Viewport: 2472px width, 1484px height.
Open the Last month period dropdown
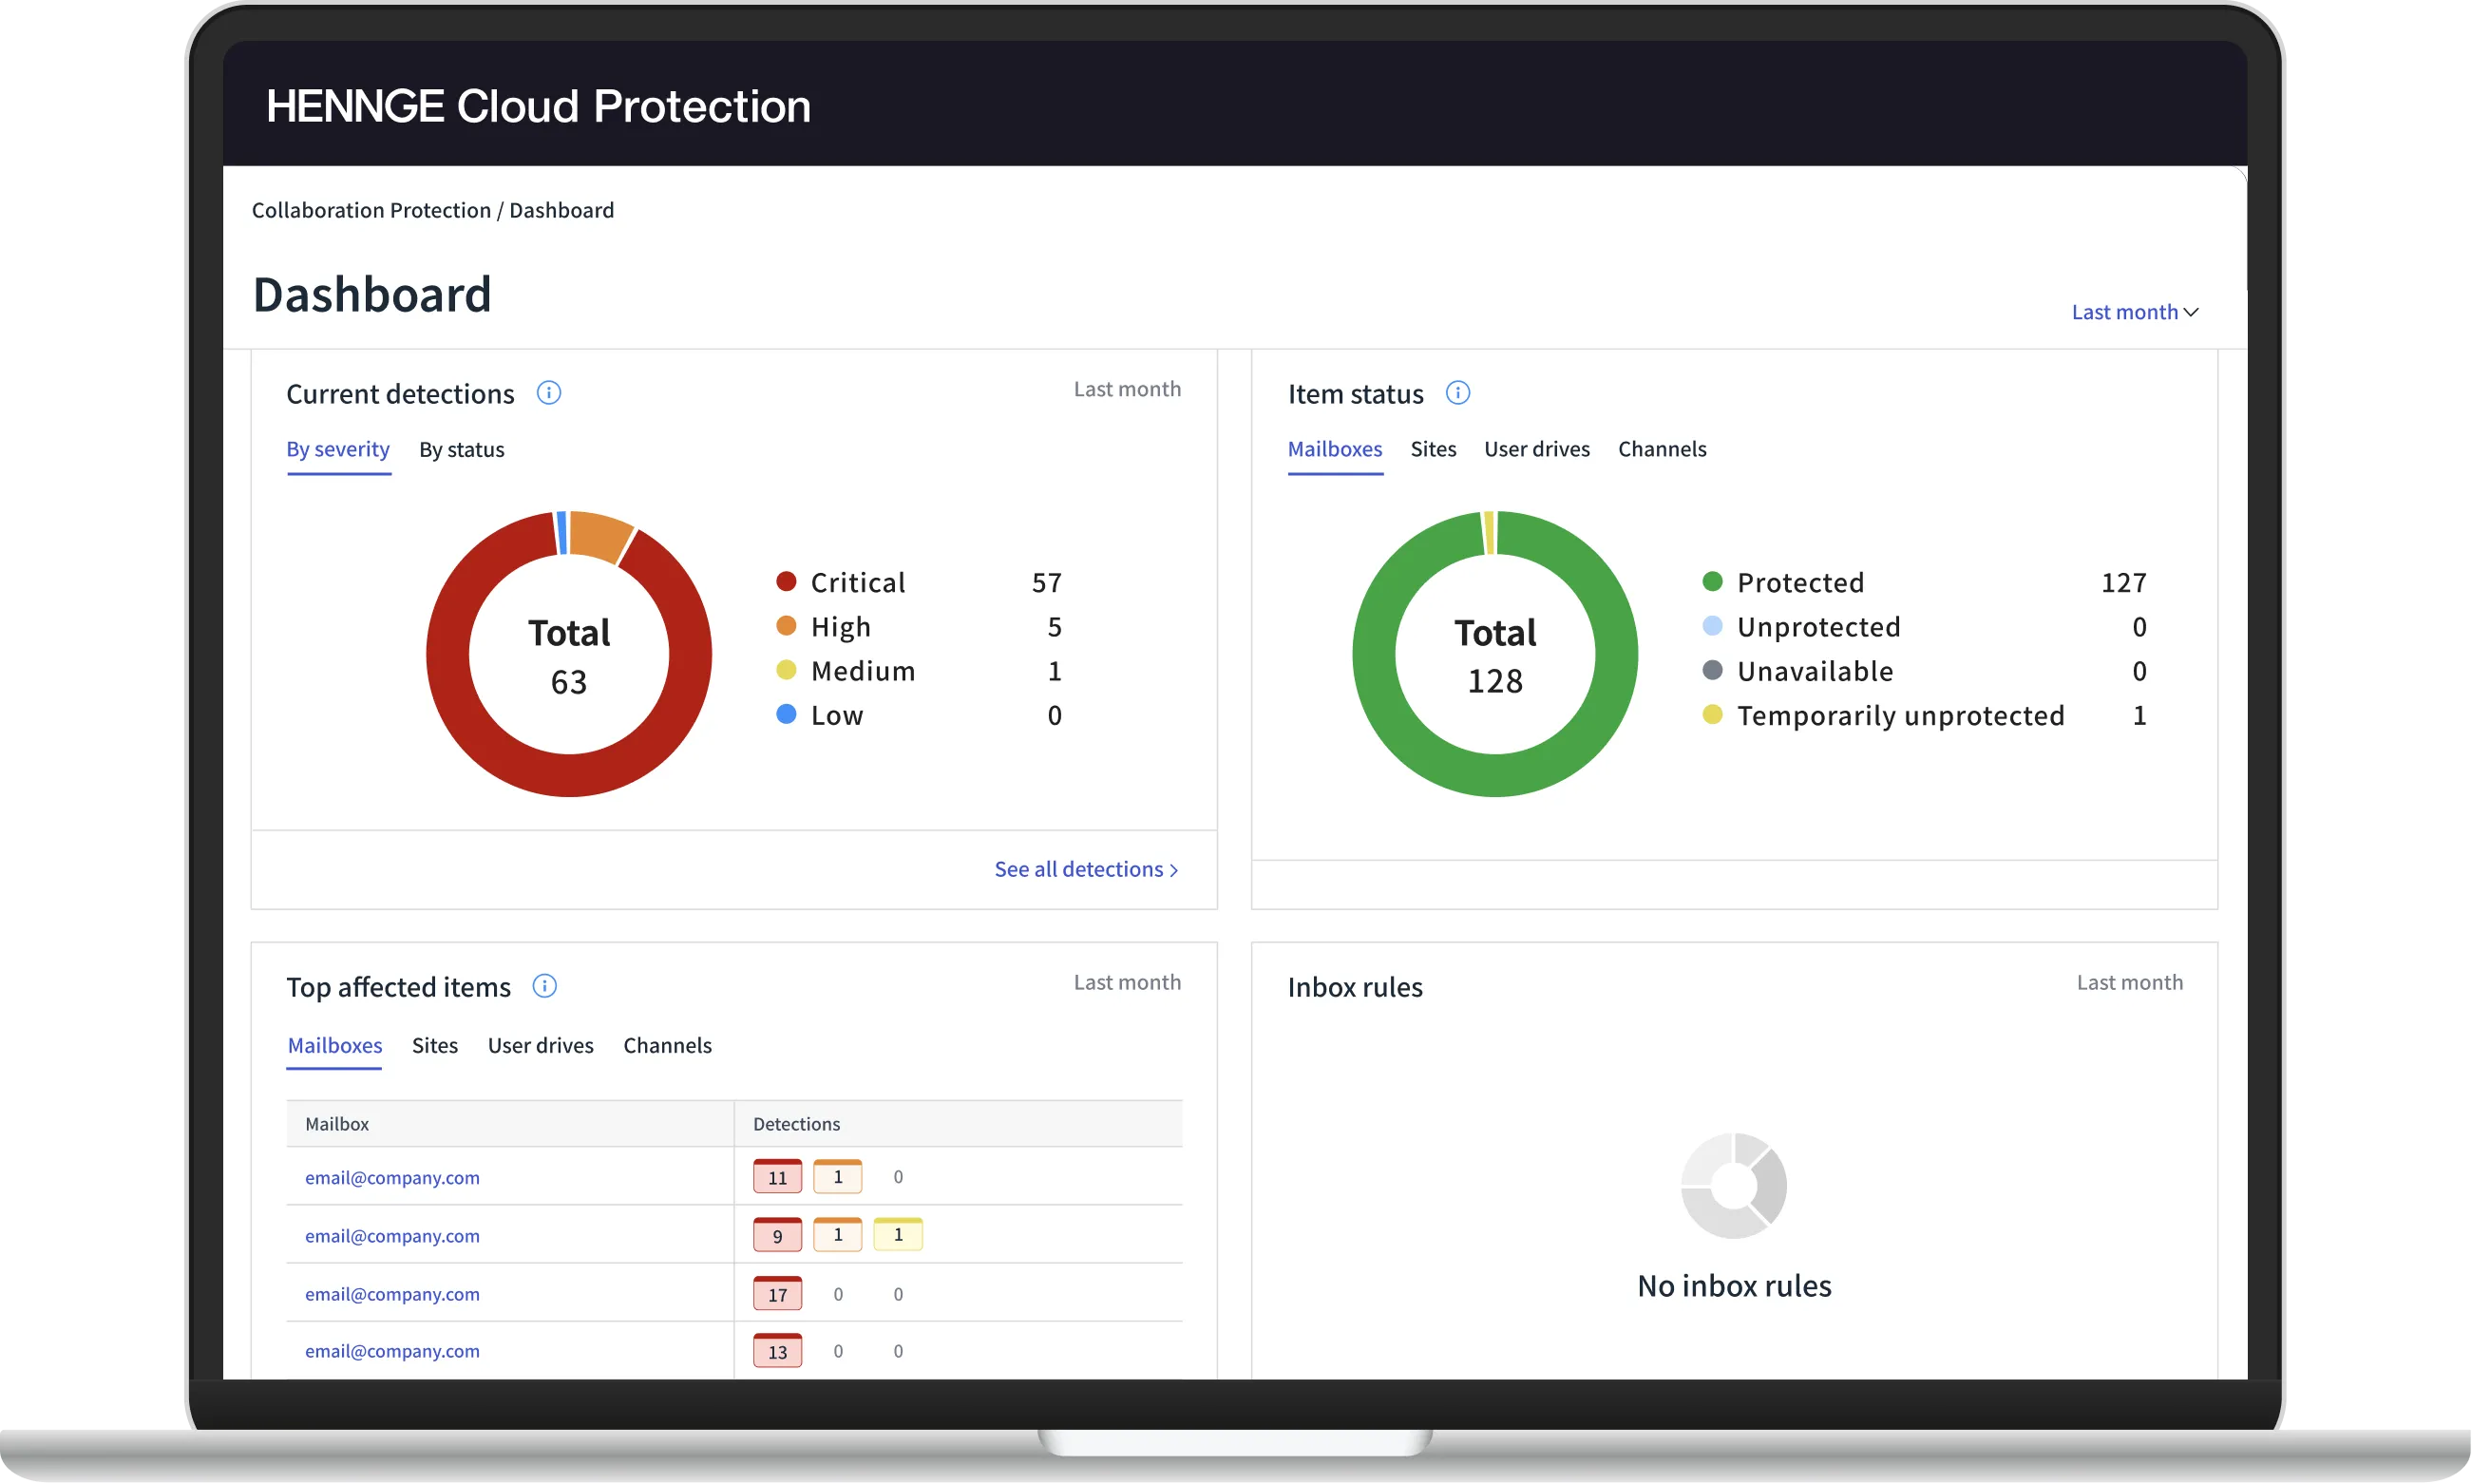(2134, 312)
